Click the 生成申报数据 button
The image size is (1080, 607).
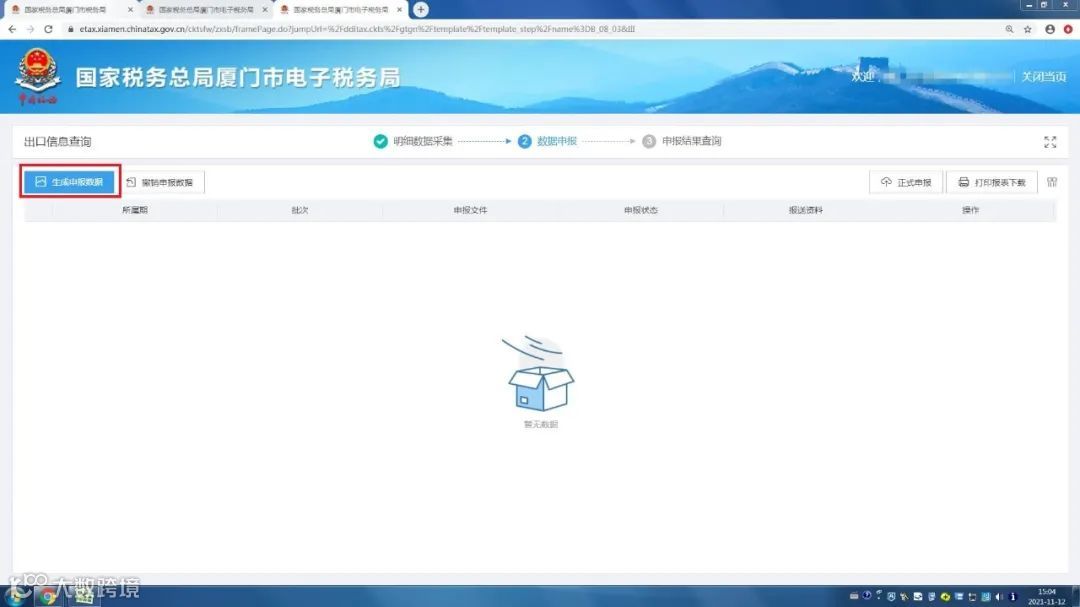(70, 182)
